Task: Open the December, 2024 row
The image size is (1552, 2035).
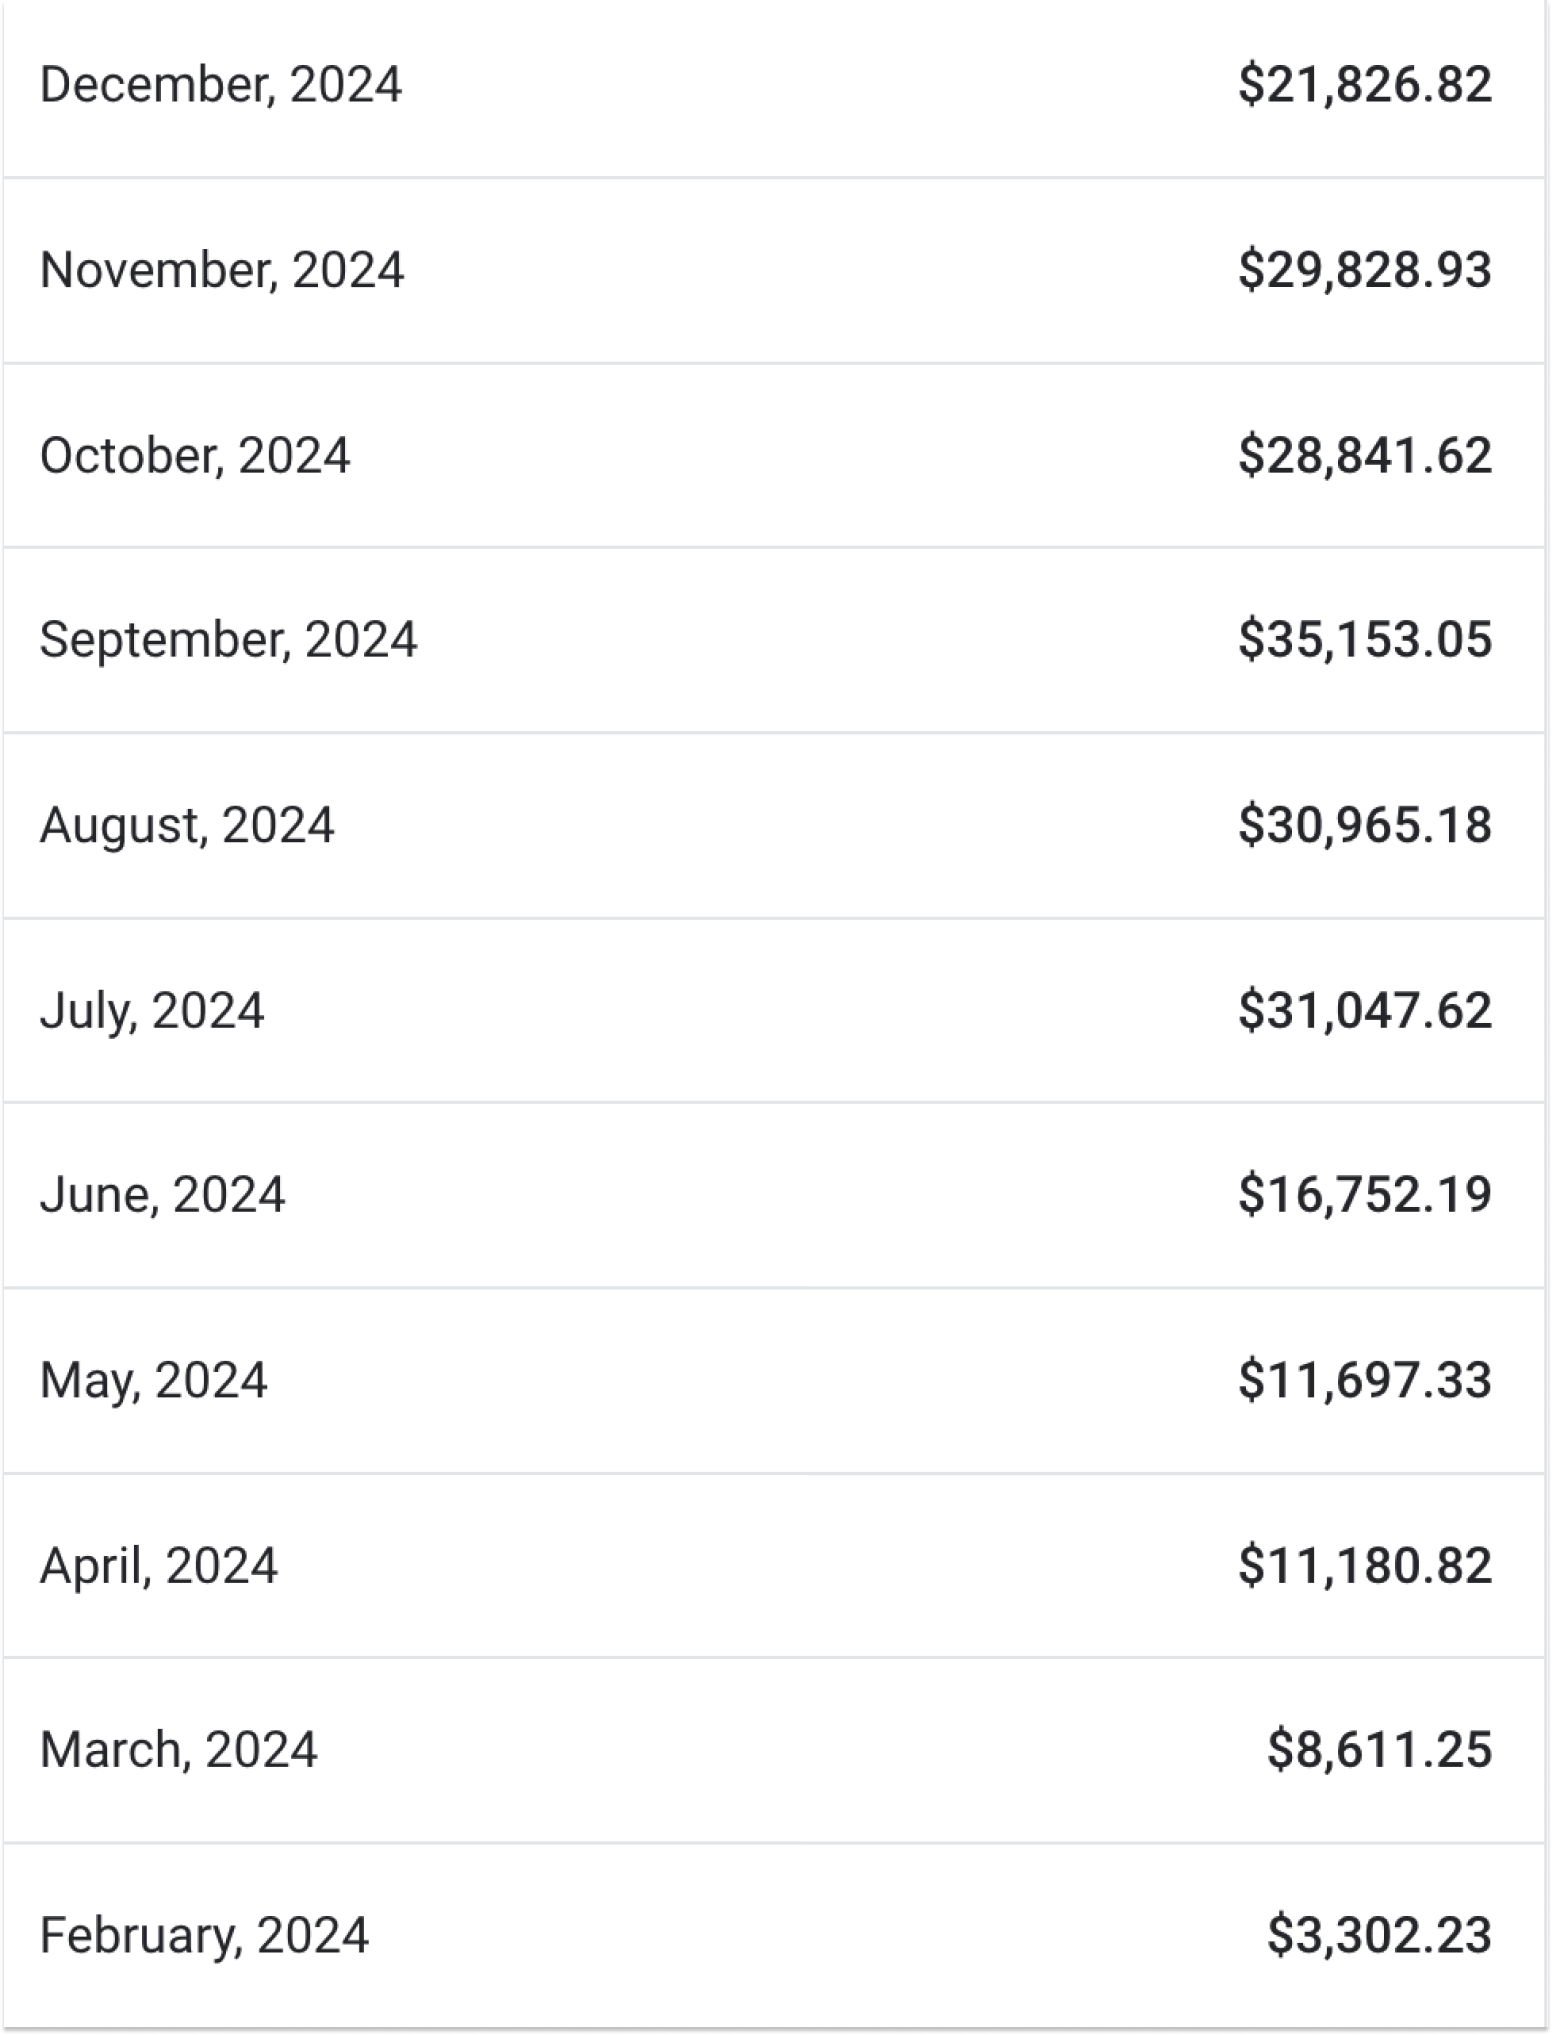Action: [774, 86]
